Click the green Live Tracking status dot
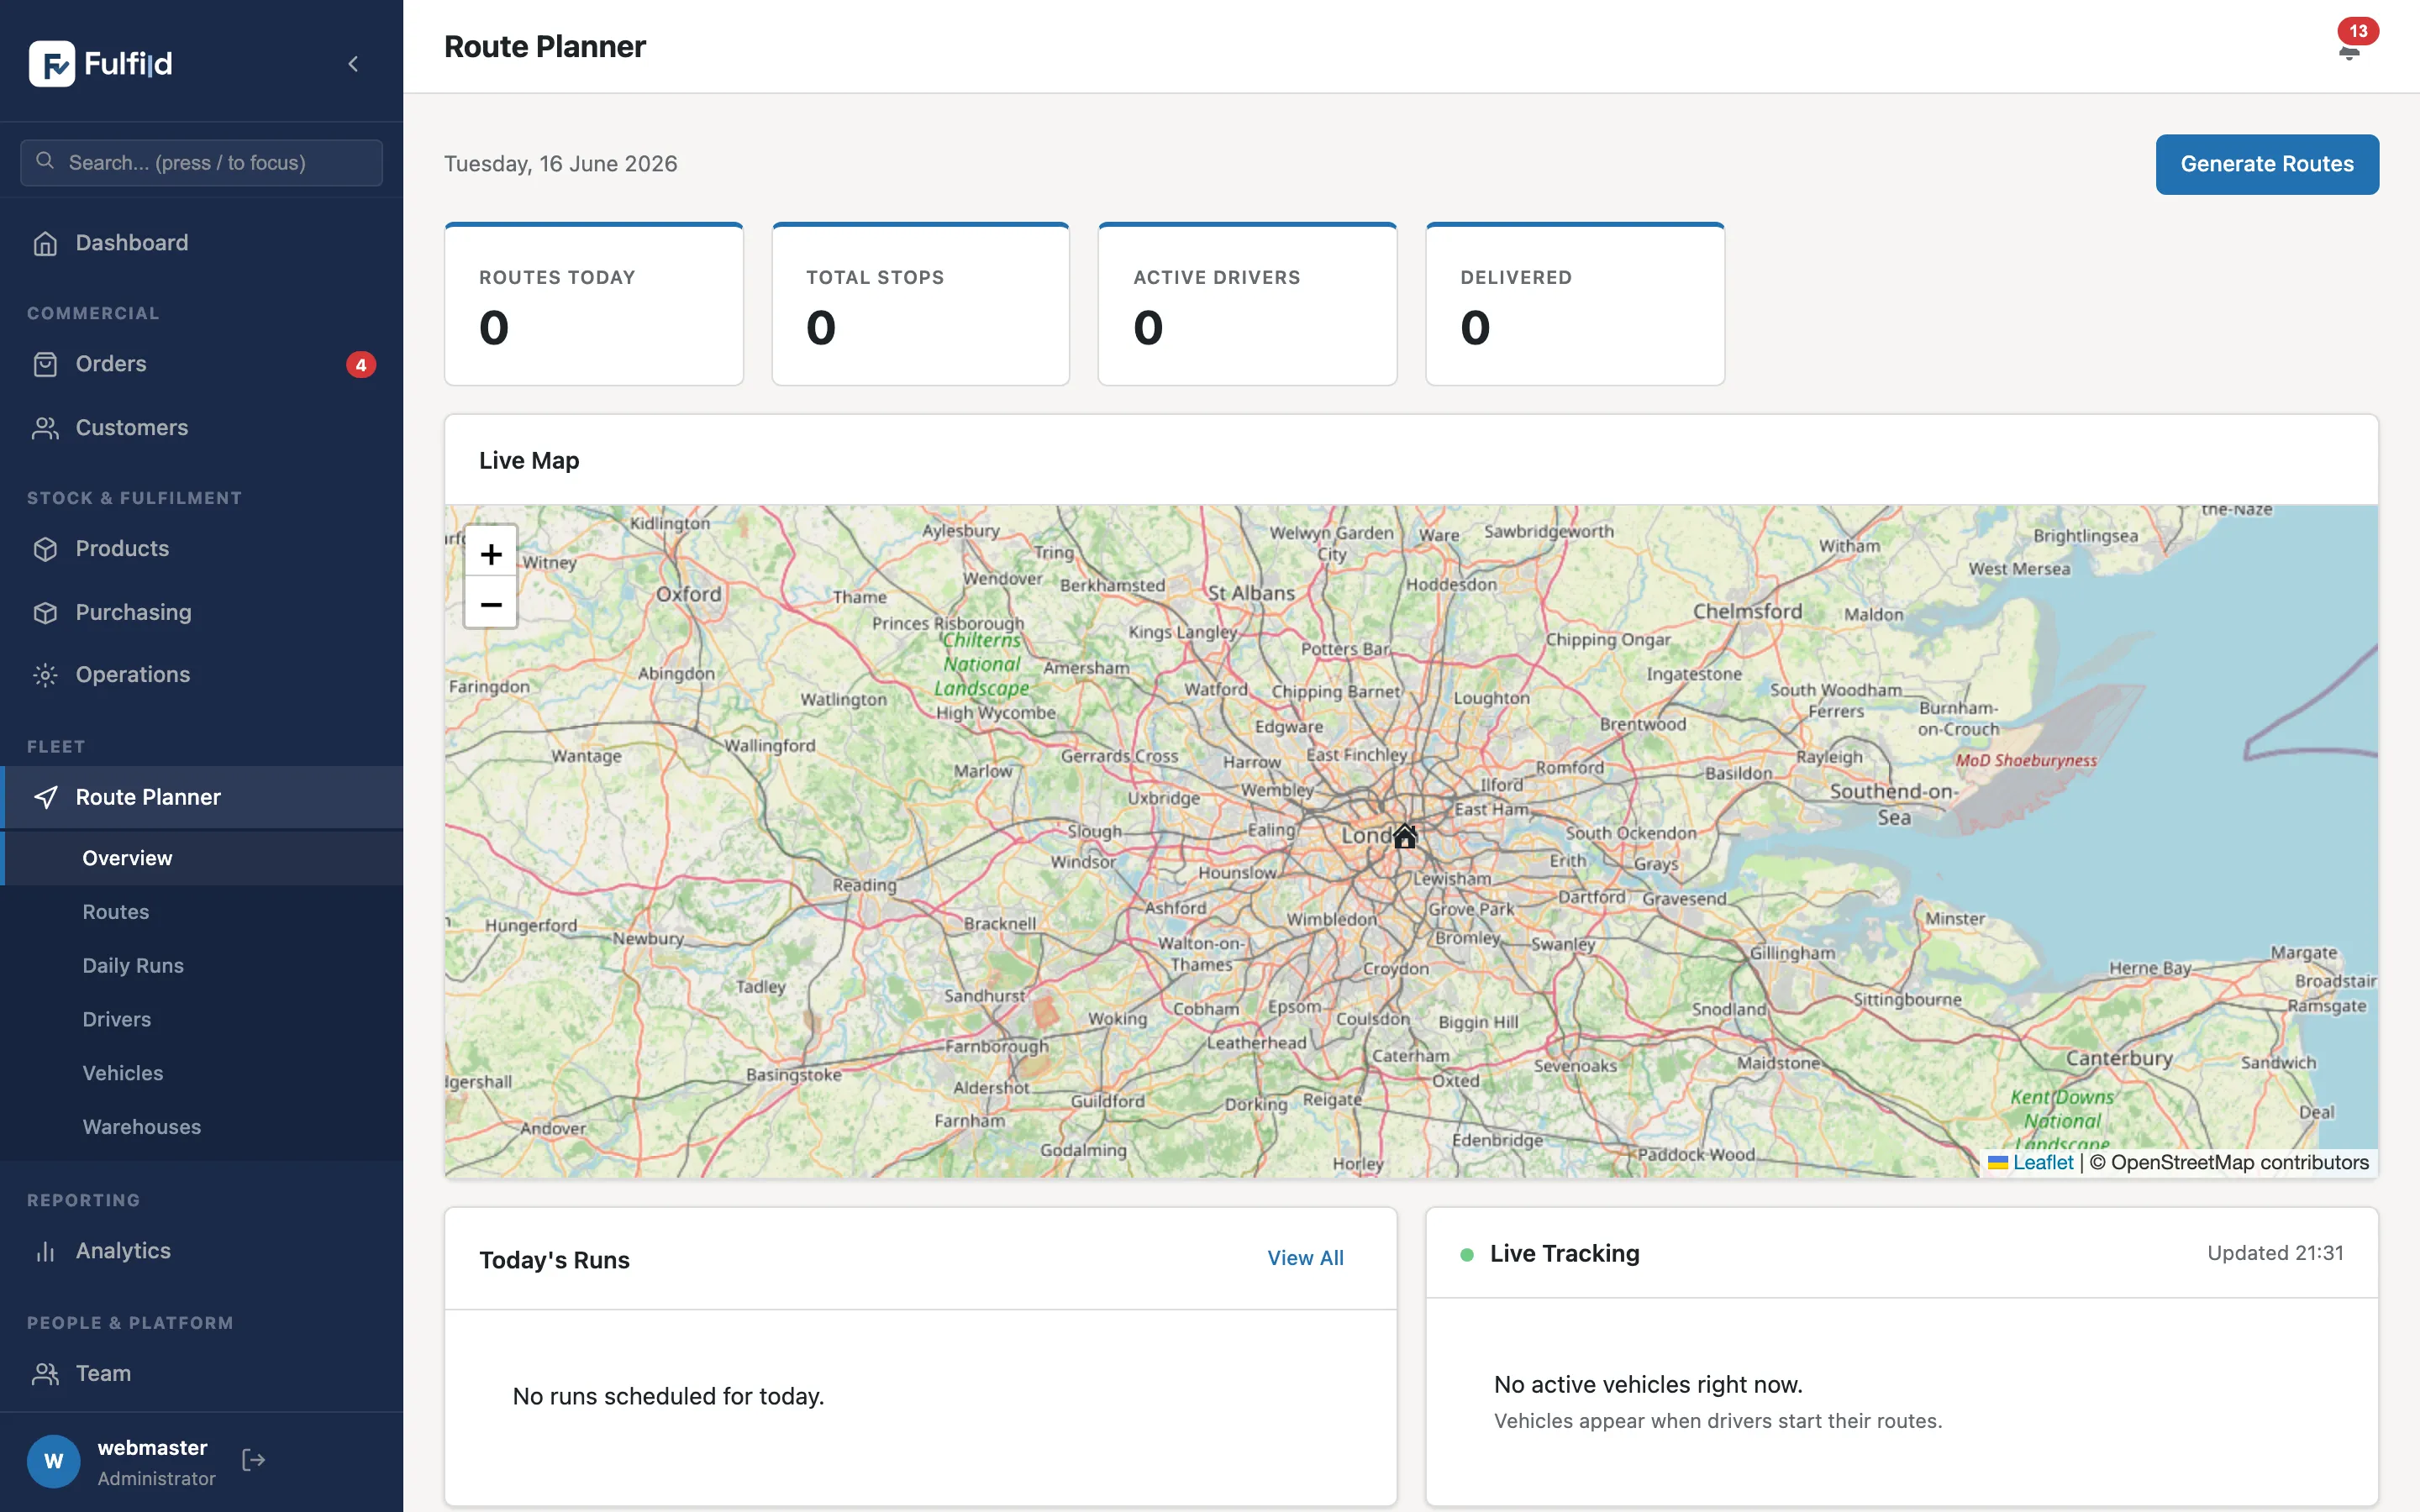 click(1467, 1254)
